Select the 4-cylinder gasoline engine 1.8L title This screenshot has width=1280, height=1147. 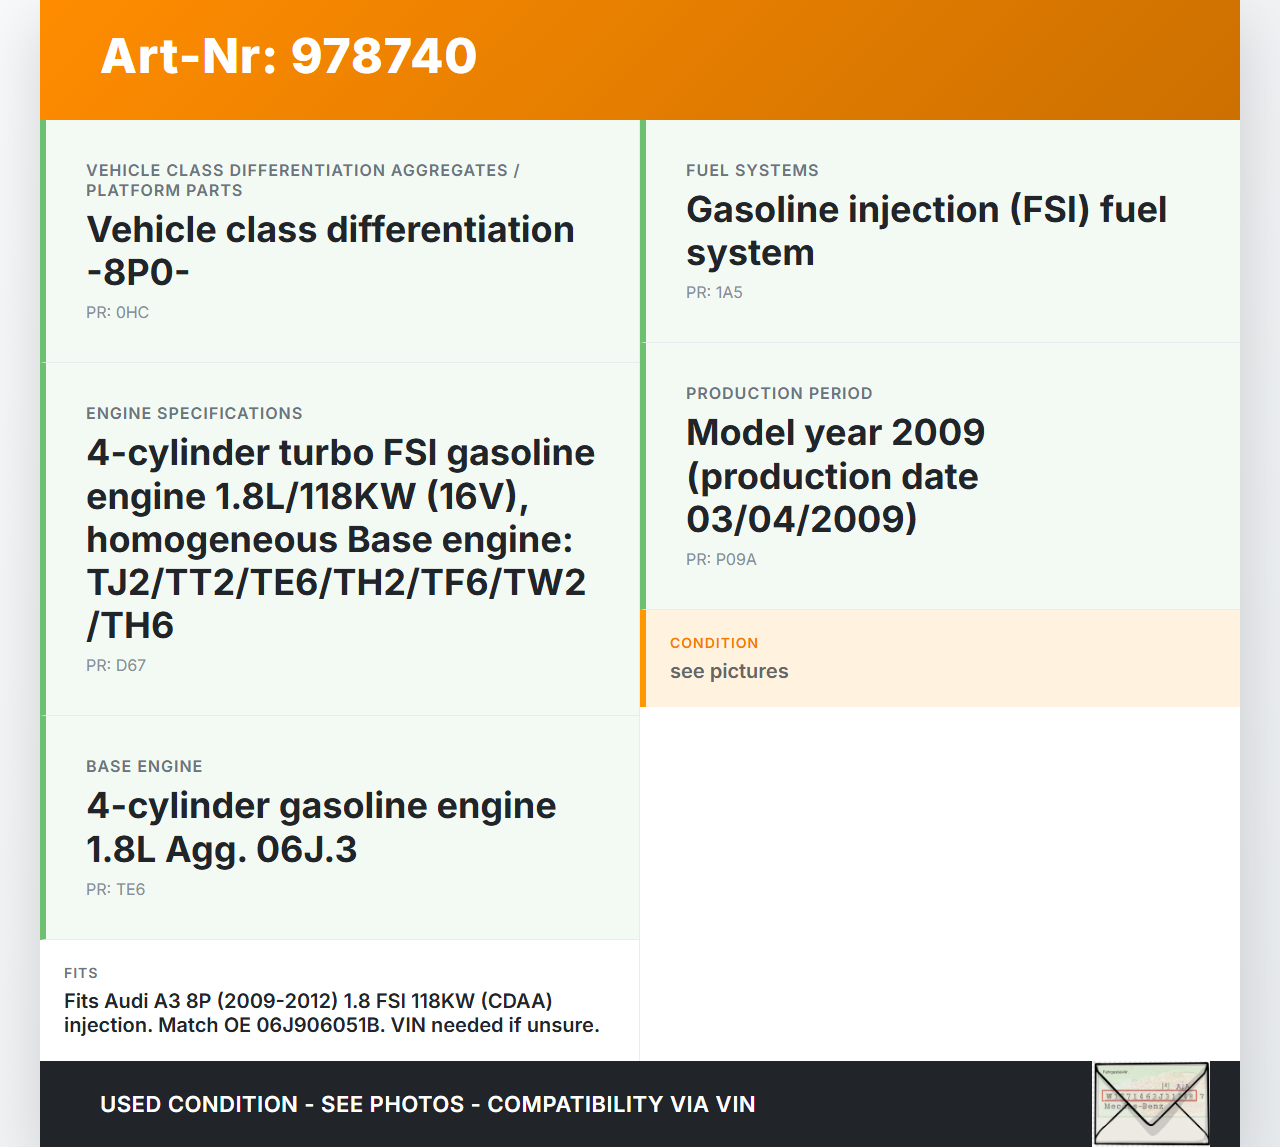point(321,827)
